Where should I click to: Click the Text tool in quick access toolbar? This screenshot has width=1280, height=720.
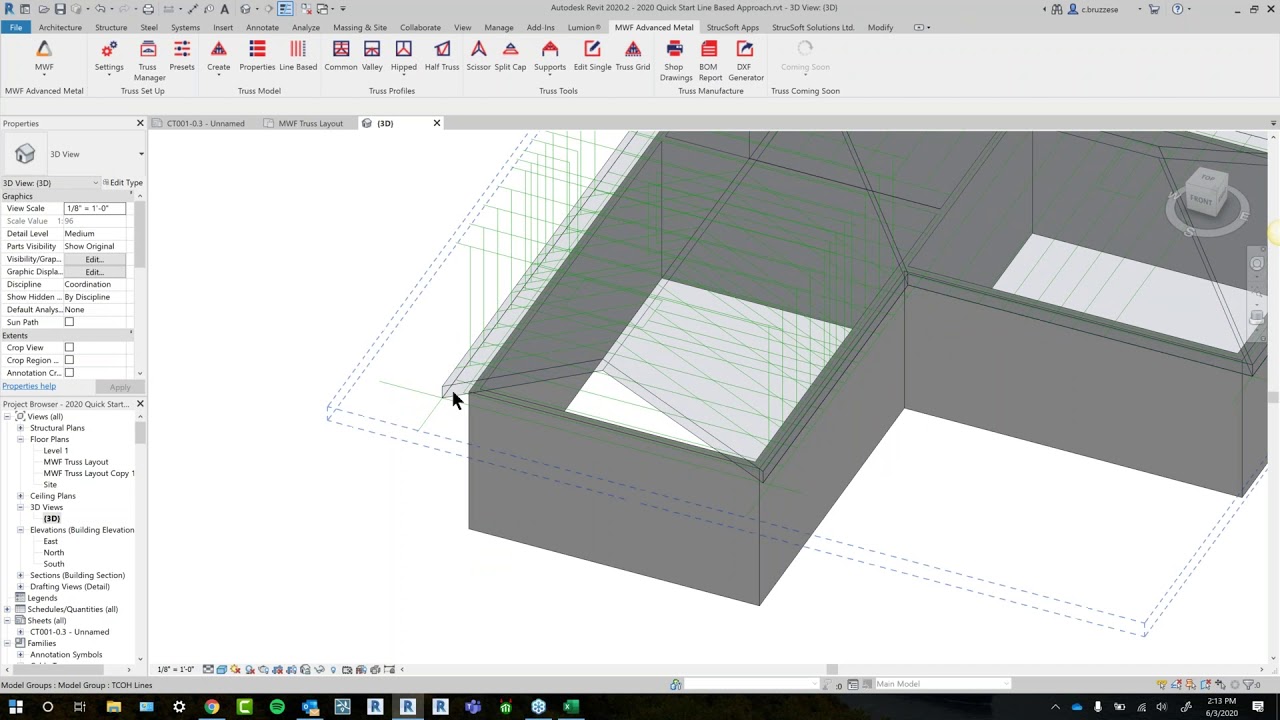(225, 9)
